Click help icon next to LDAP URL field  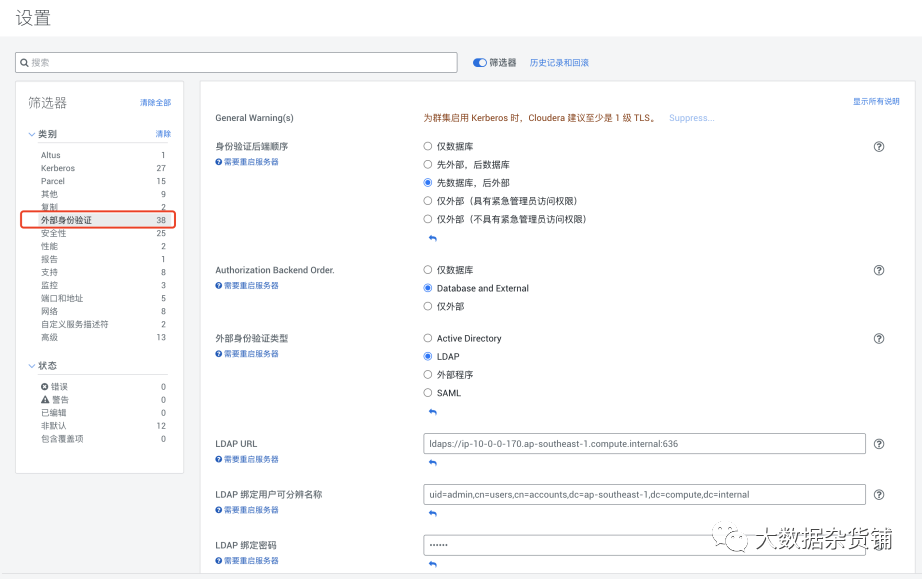[878, 444]
